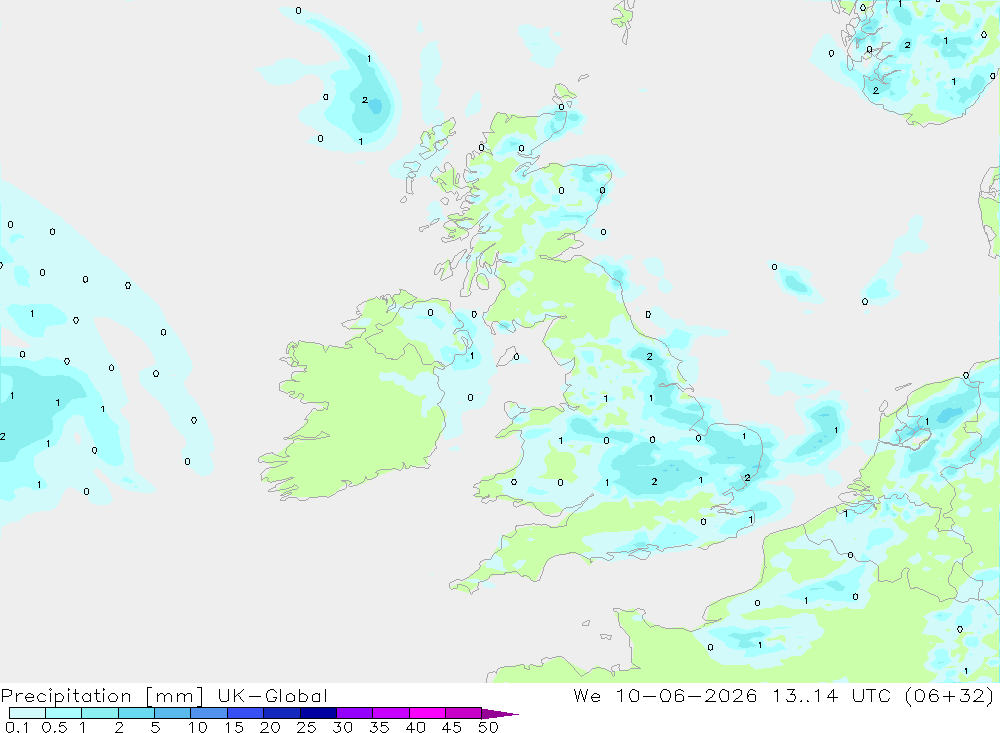Choose the 2–5 mm legend color swatch
This screenshot has height=733, width=1000.
pyautogui.click(x=136, y=713)
